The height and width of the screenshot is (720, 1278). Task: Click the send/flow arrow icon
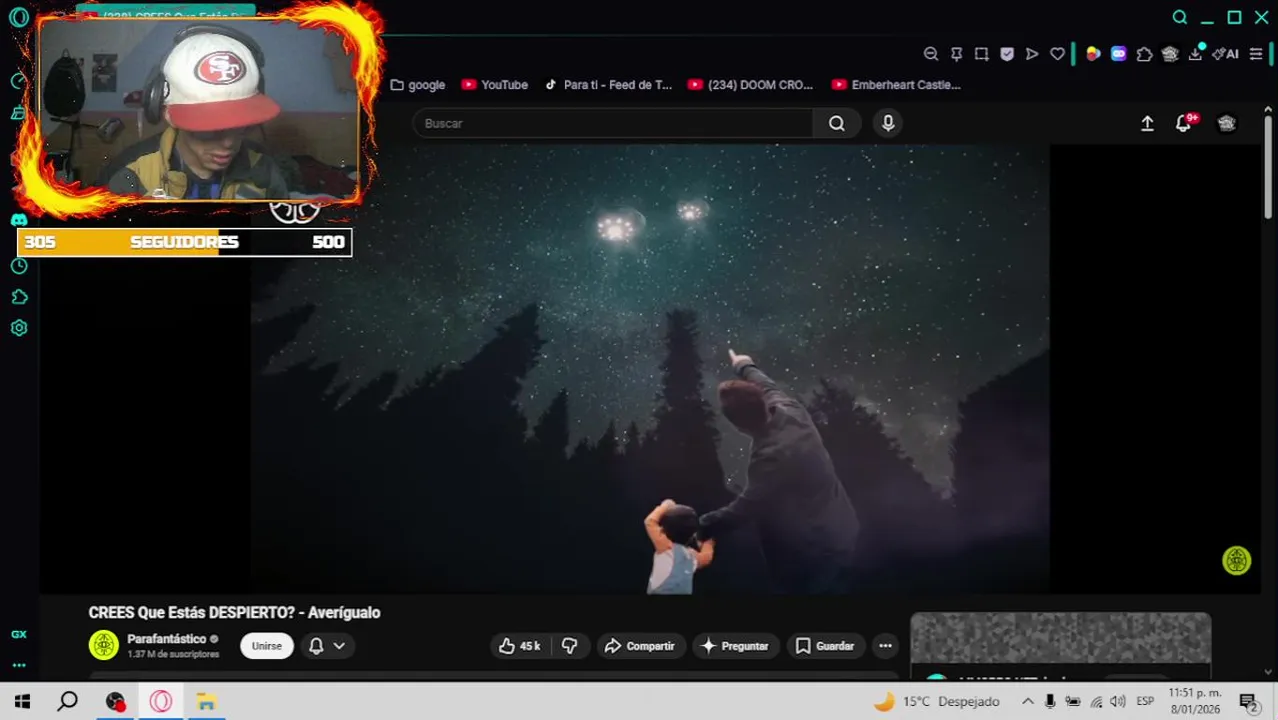point(1032,54)
